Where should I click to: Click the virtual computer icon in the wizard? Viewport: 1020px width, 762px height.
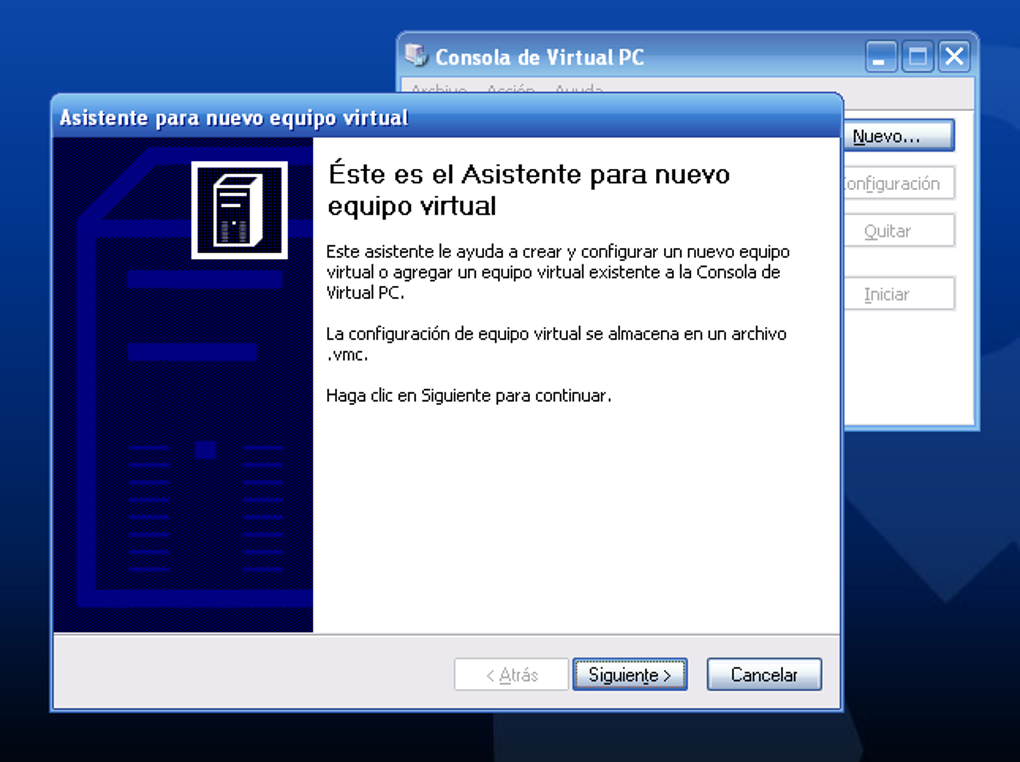pyautogui.click(x=239, y=210)
